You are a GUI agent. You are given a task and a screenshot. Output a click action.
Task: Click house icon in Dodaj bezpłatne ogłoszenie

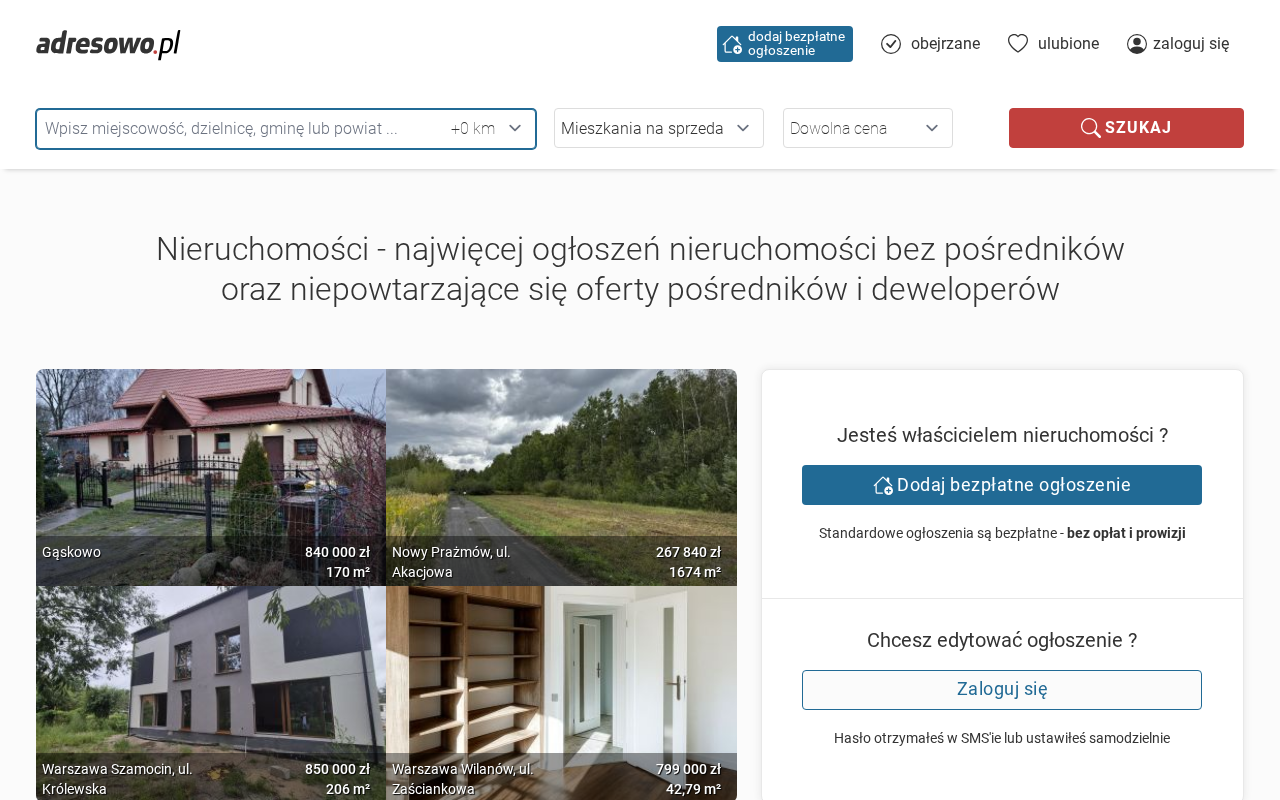click(x=883, y=485)
